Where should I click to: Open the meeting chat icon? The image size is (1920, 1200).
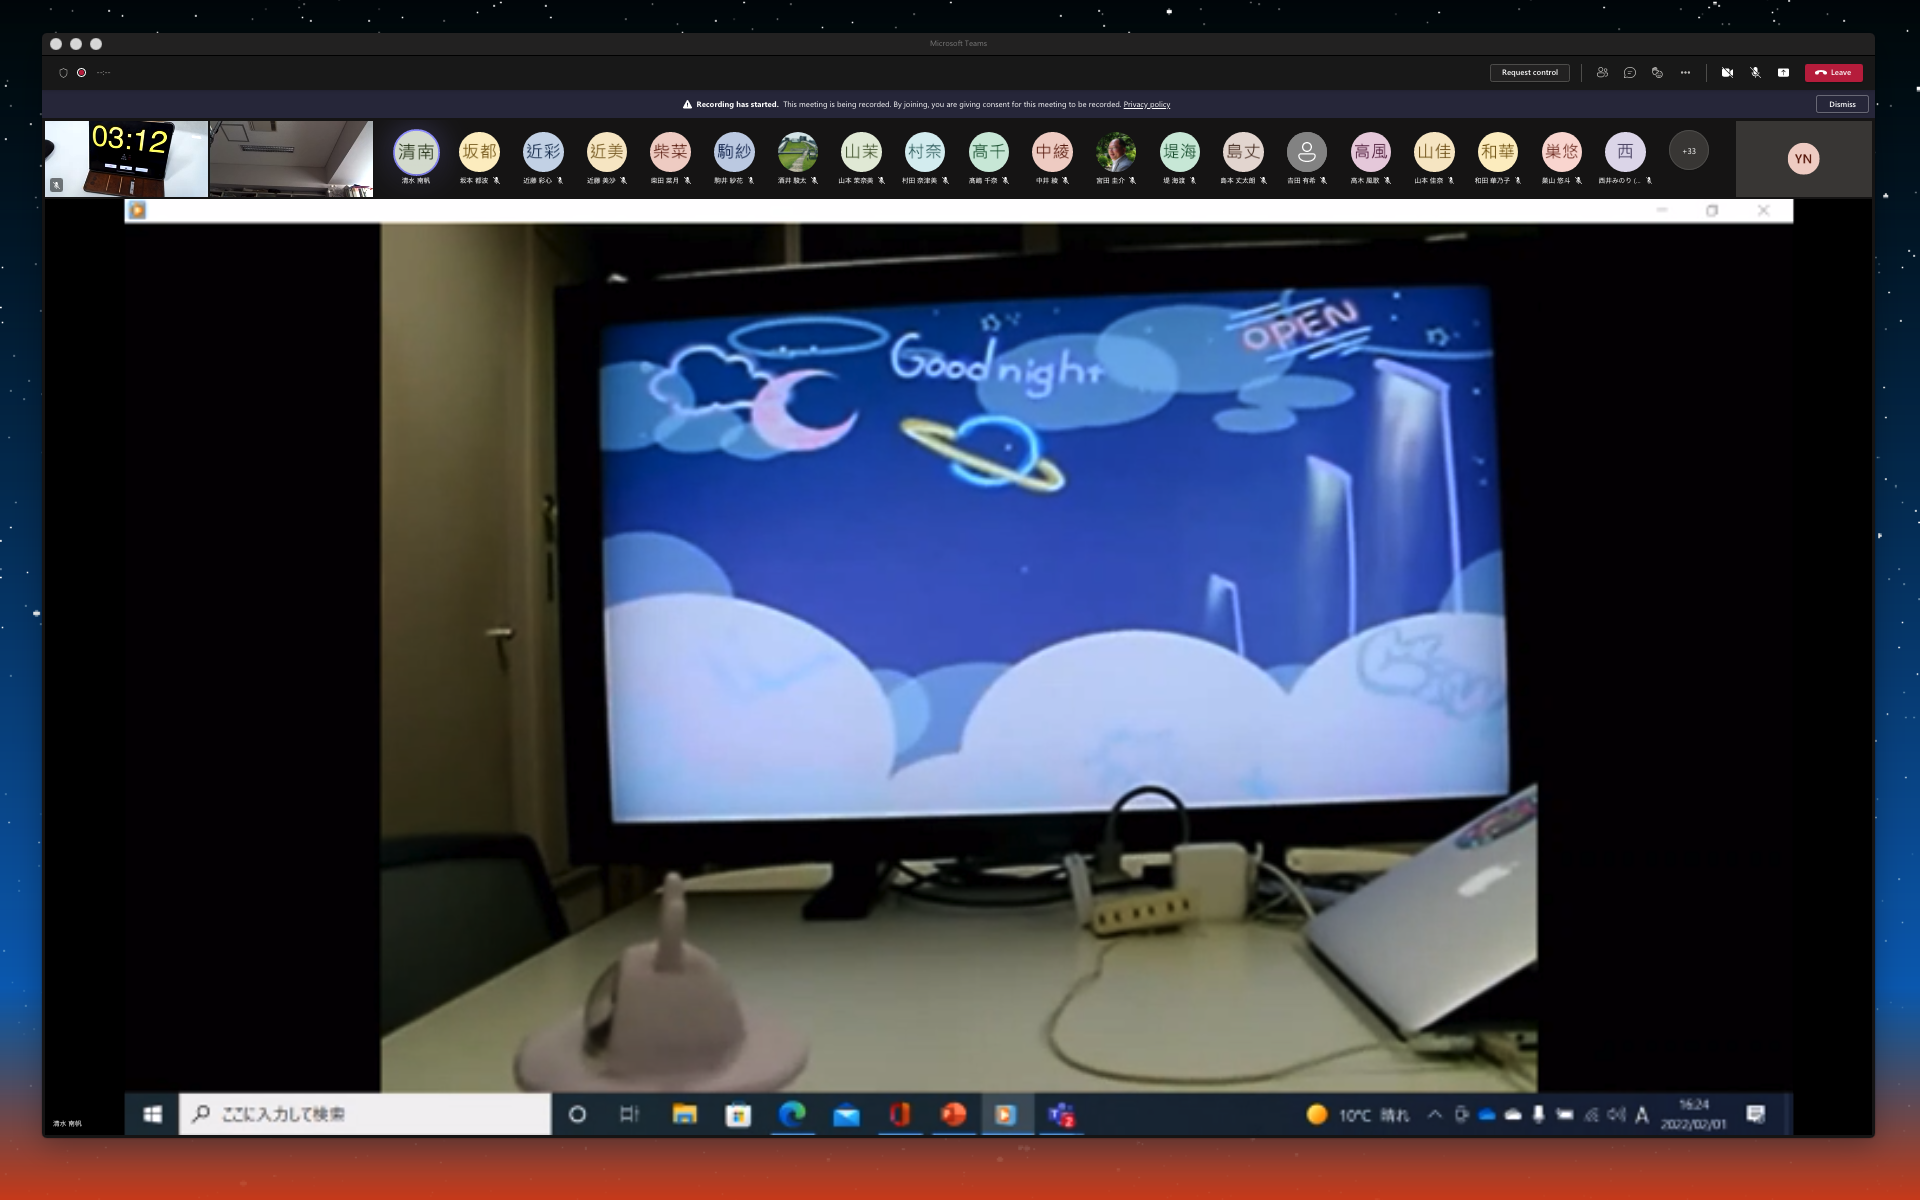(x=1630, y=72)
